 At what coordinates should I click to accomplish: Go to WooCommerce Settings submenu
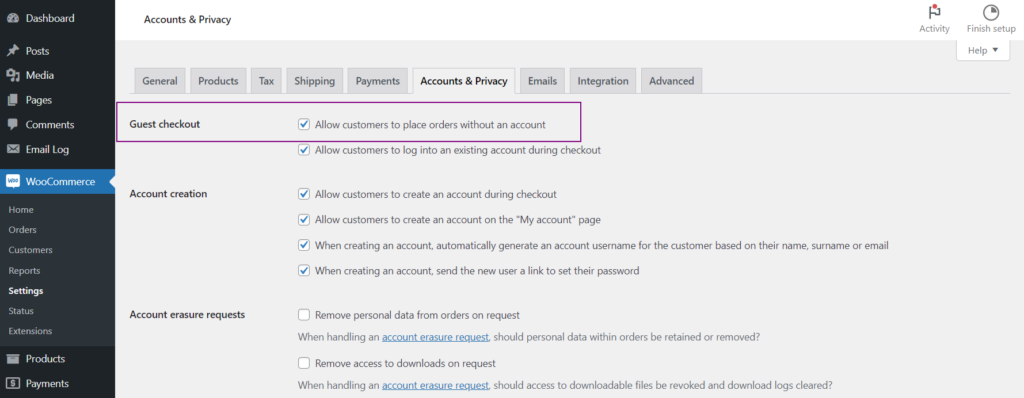pyautogui.click(x=25, y=291)
